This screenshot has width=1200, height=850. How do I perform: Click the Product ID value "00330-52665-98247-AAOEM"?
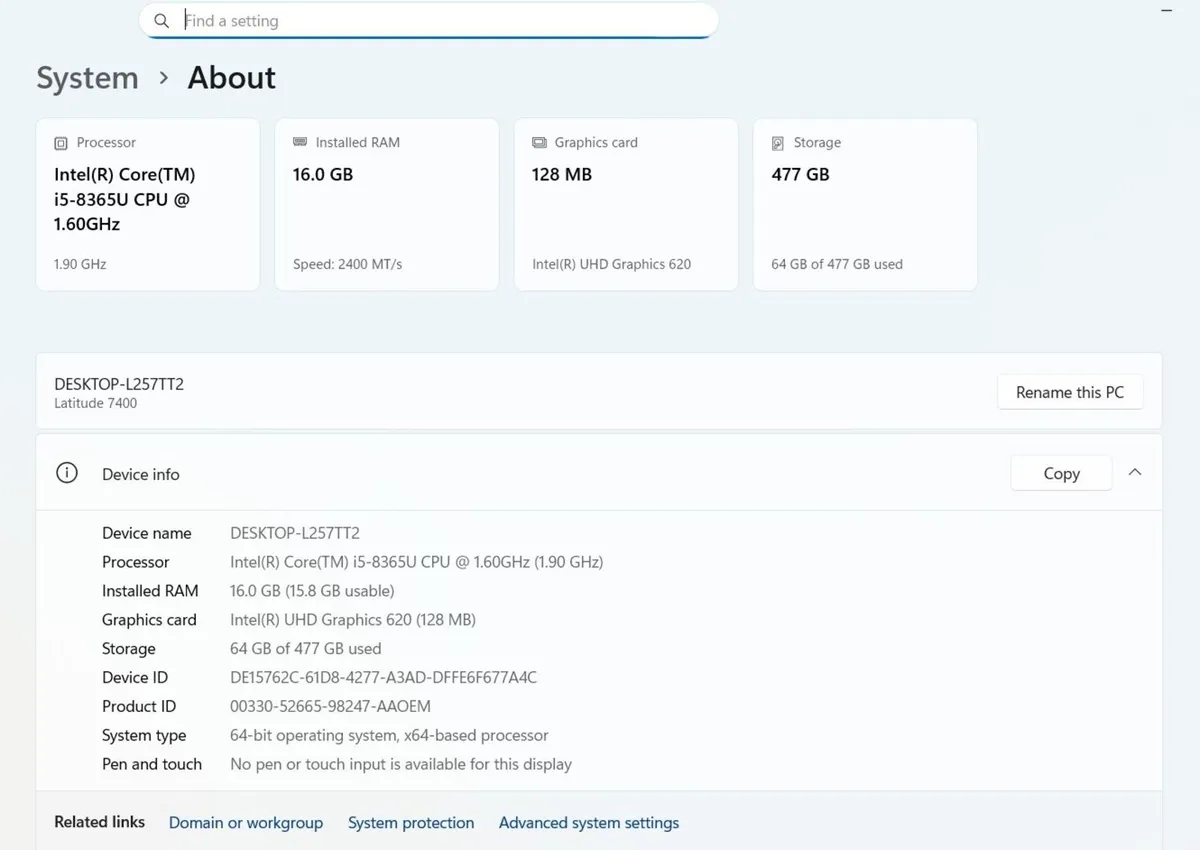pyautogui.click(x=331, y=706)
